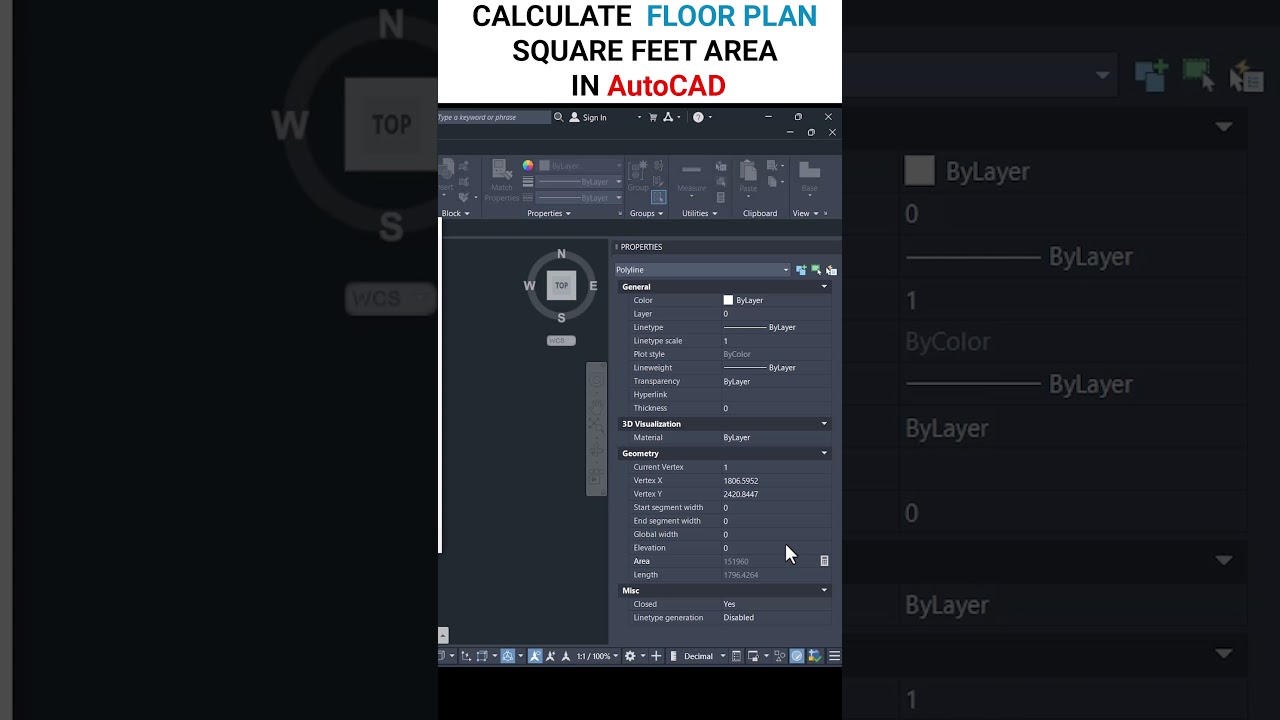
Task: Open the Help question mark icon
Action: click(x=698, y=117)
